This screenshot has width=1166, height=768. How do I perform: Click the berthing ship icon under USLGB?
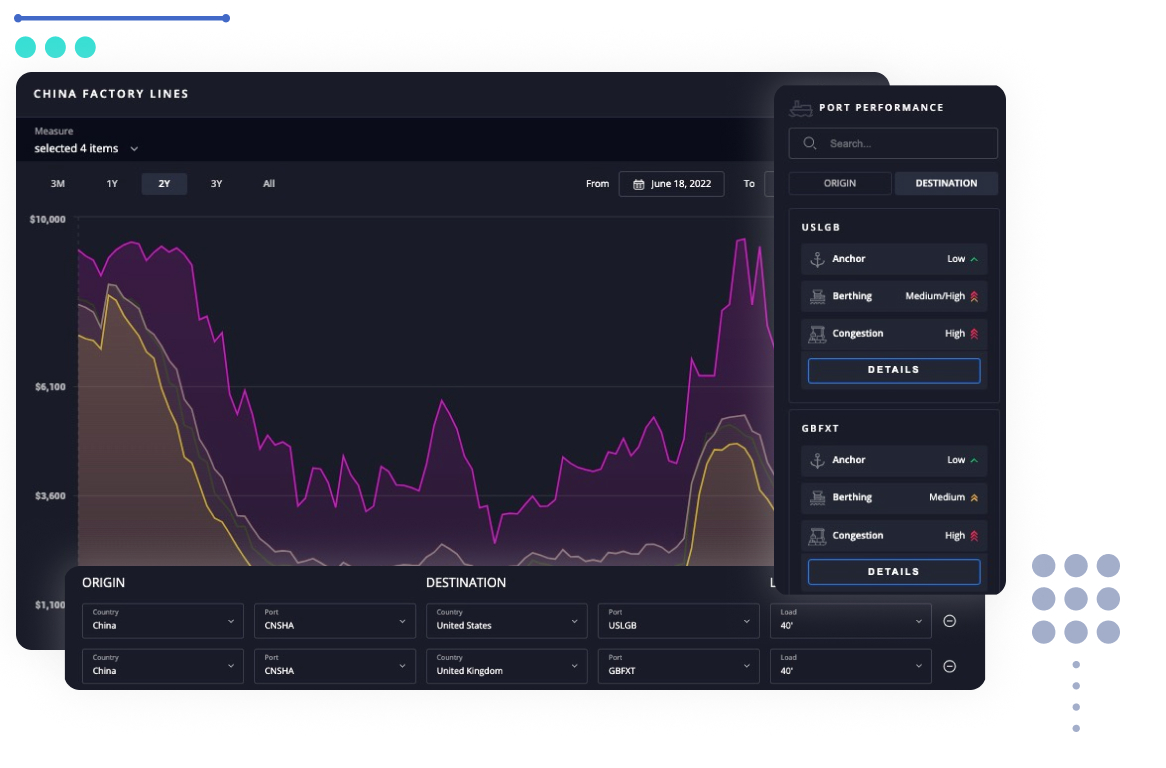[x=817, y=296]
